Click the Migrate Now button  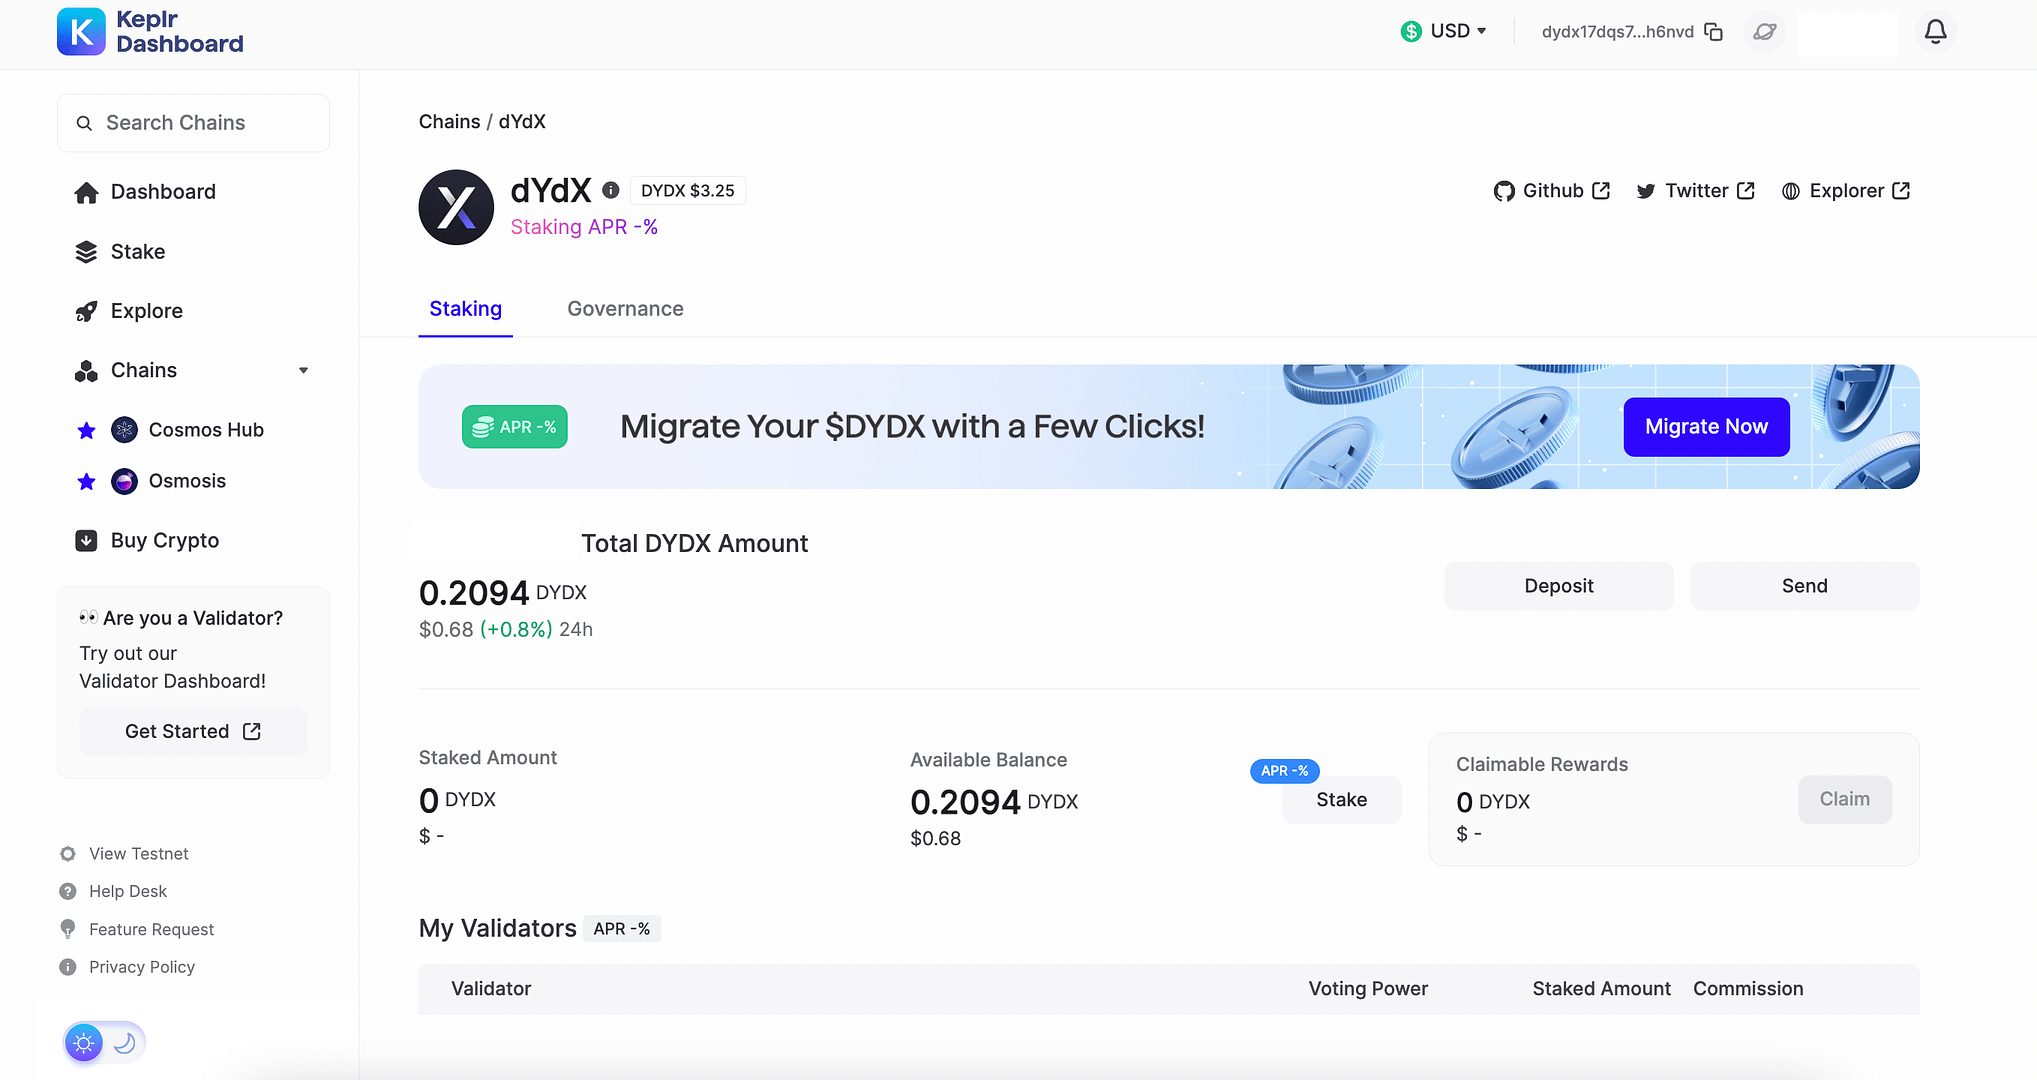[x=1706, y=426]
